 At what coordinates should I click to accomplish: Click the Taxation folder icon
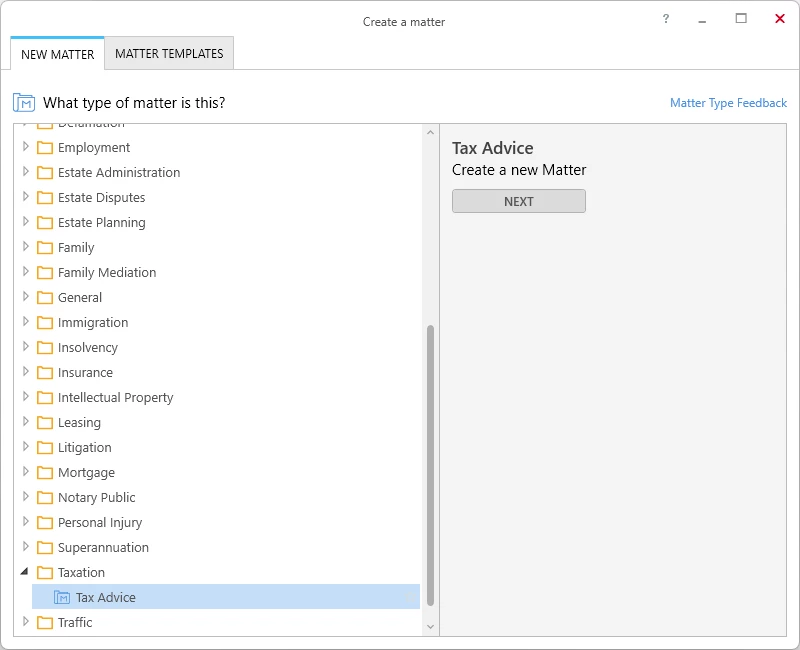point(45,572)
